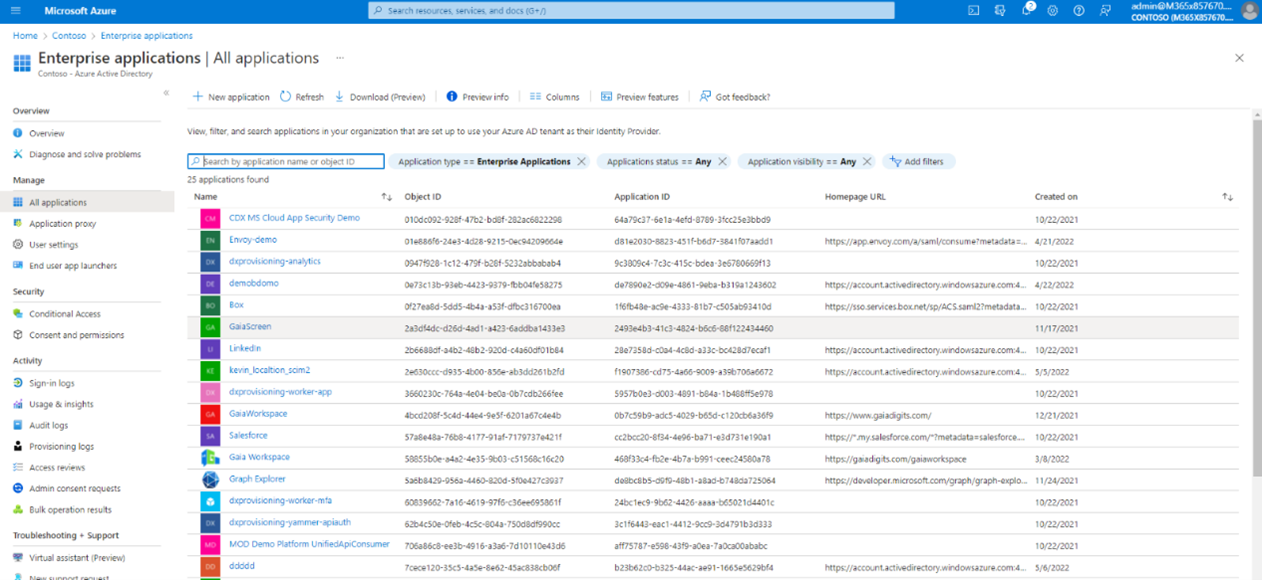Select All applications in the Manage menu

87,202
